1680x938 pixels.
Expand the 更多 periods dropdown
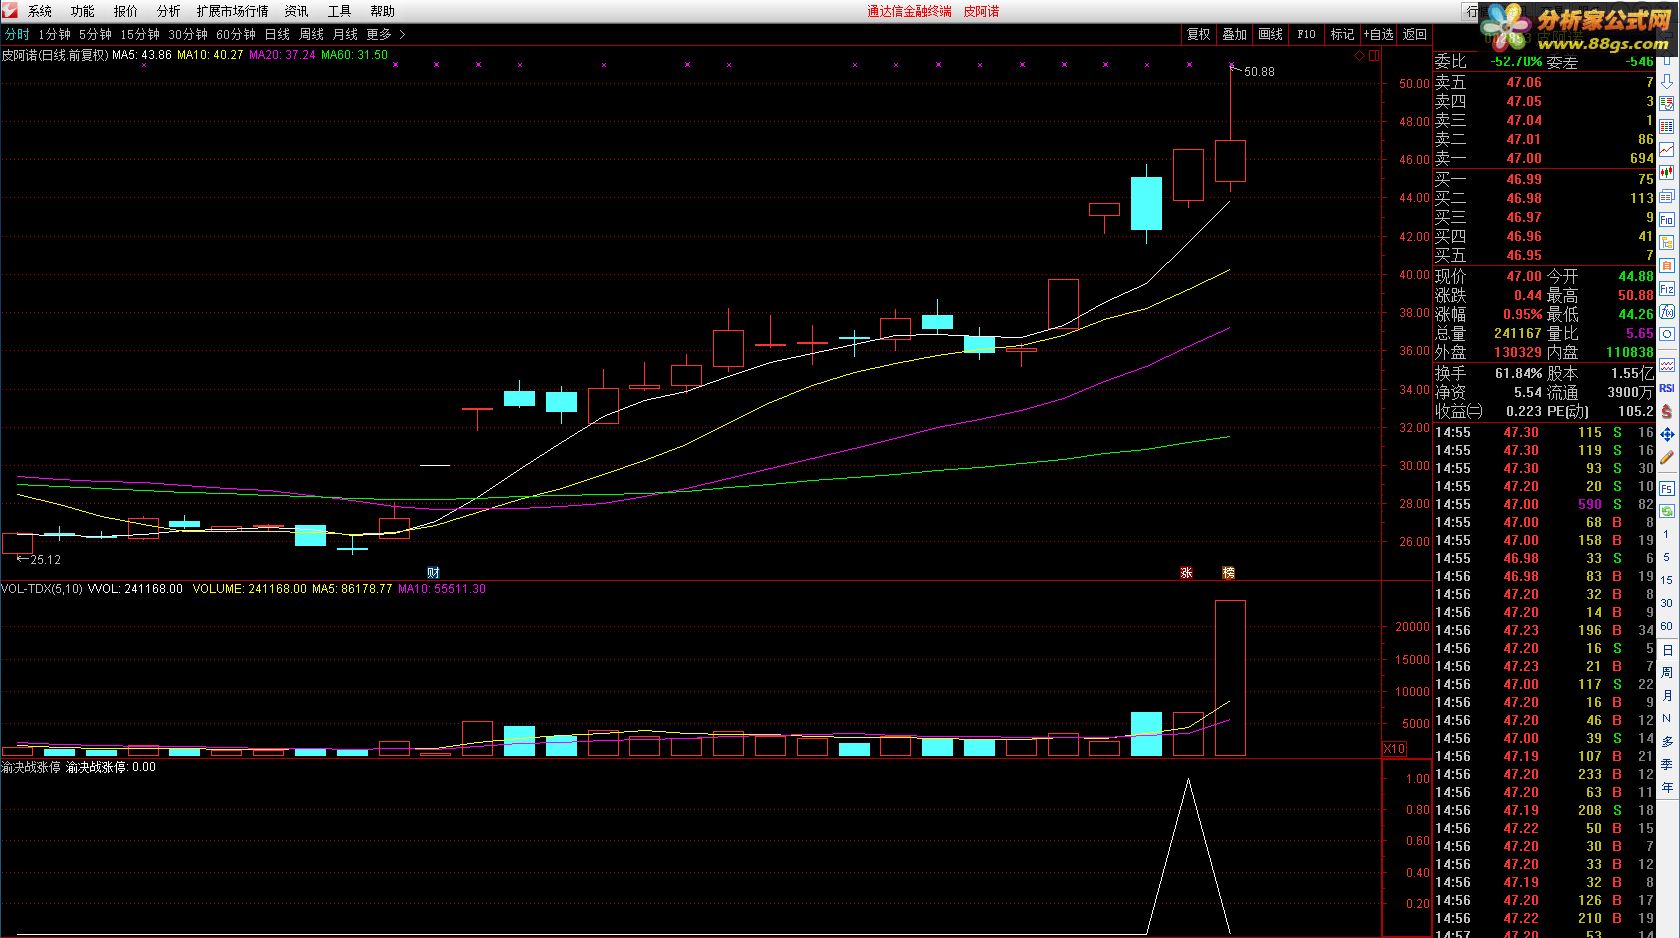click(385, 34)
